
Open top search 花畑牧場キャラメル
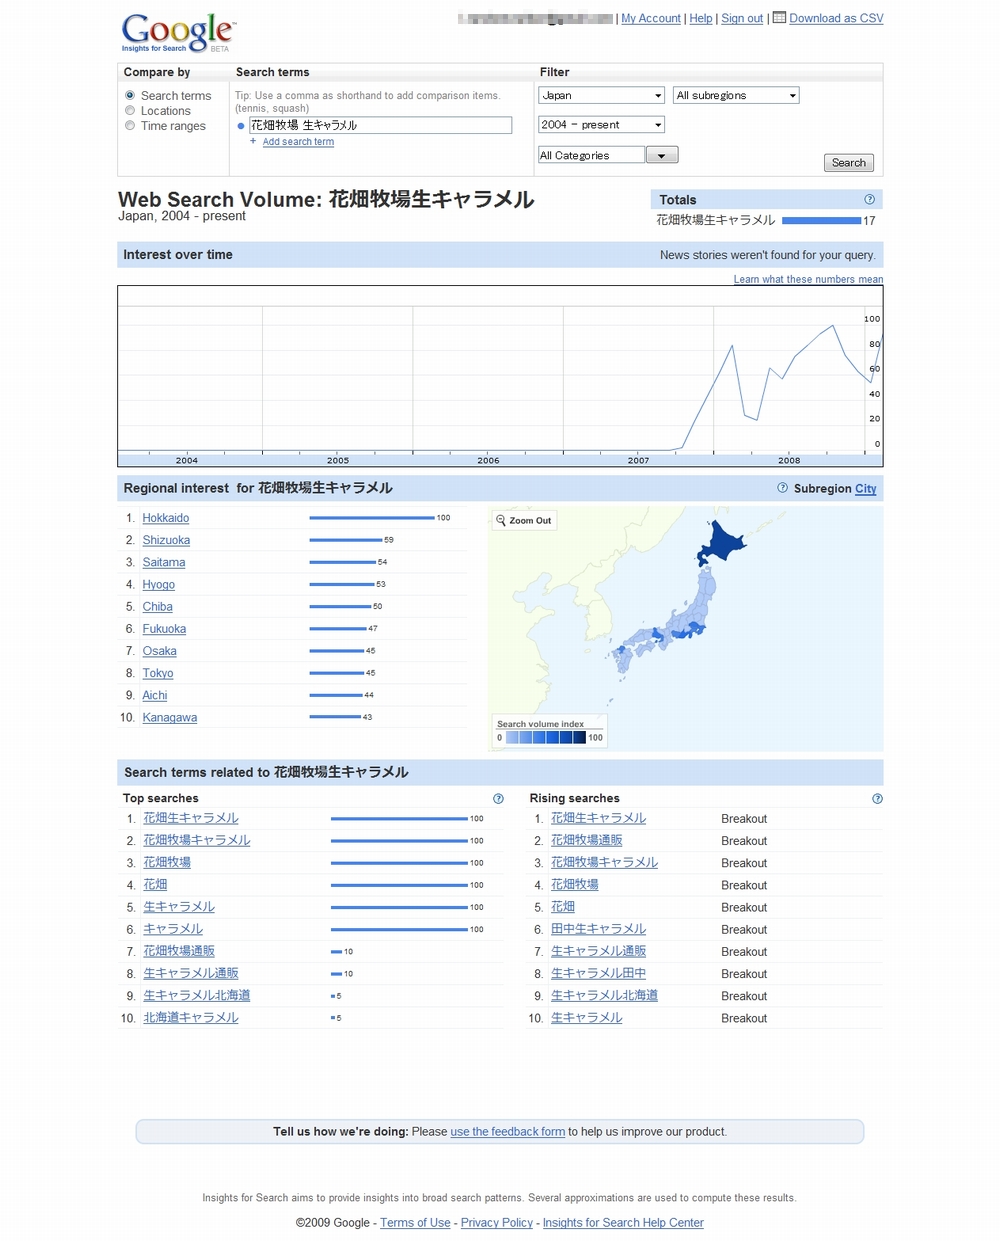197,840
